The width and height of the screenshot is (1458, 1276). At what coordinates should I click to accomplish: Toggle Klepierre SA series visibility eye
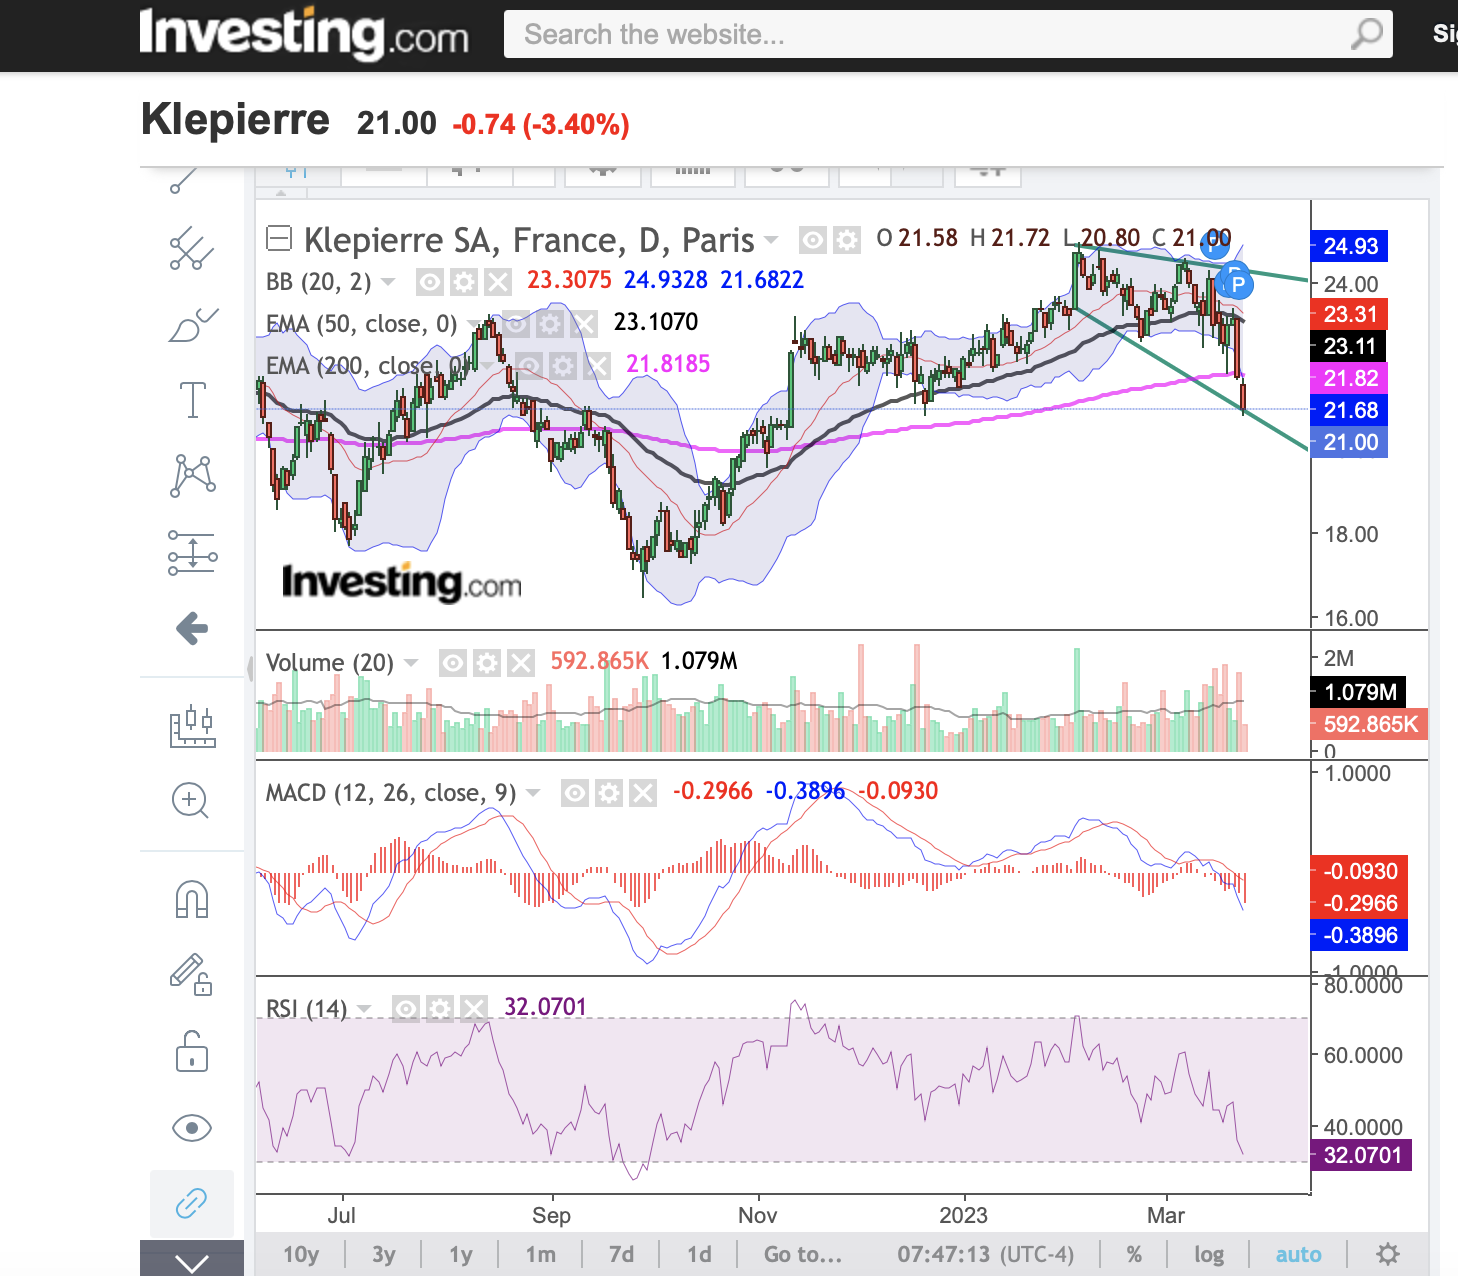[813, 240]
